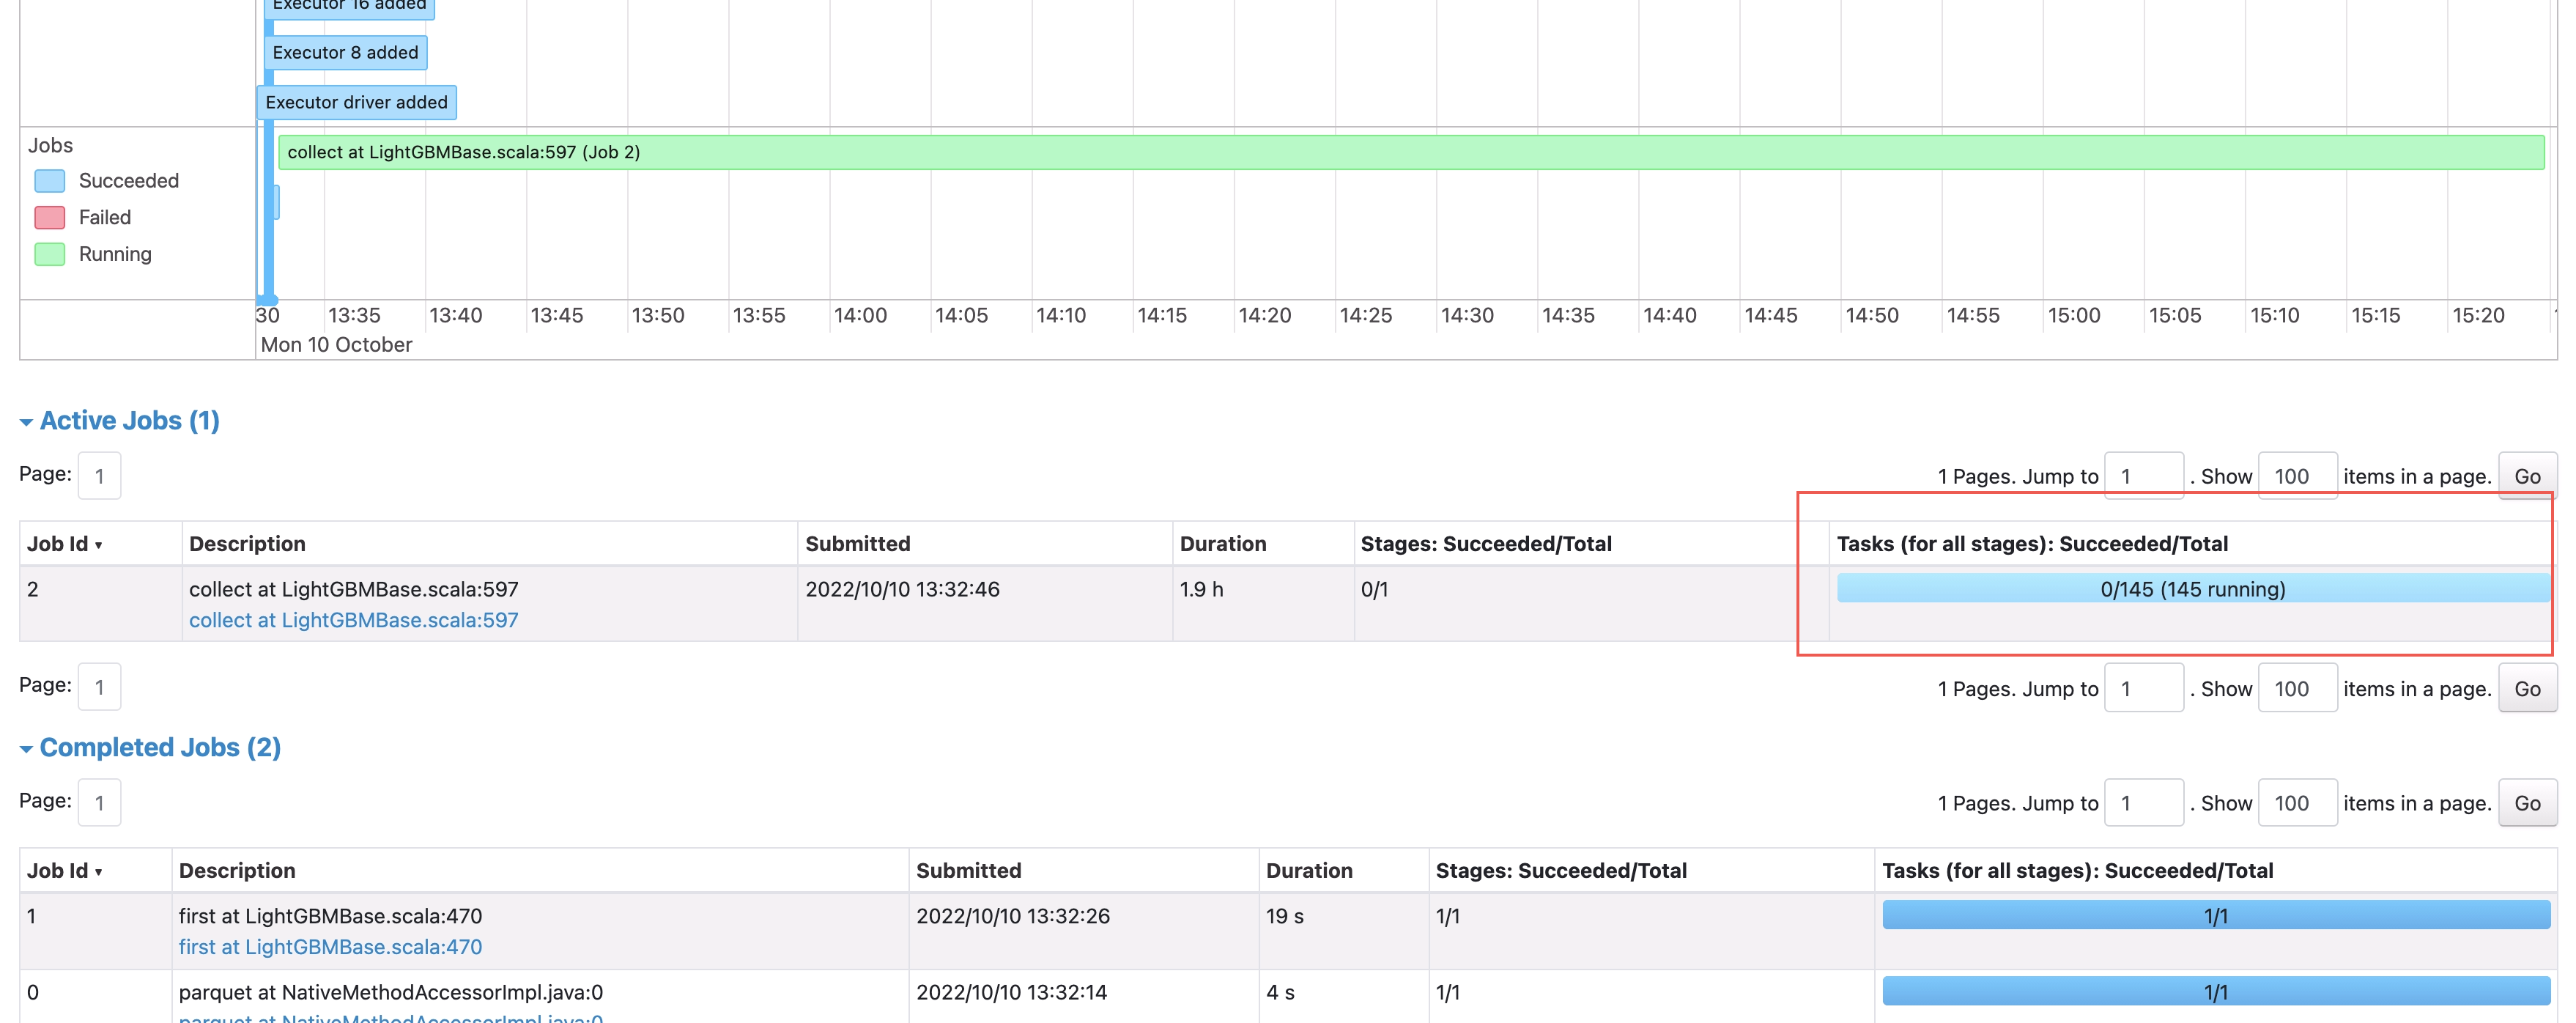2576x1023 pixels.
Task: Sort Active Jobs by Submitted column
Action: [857, 544]
